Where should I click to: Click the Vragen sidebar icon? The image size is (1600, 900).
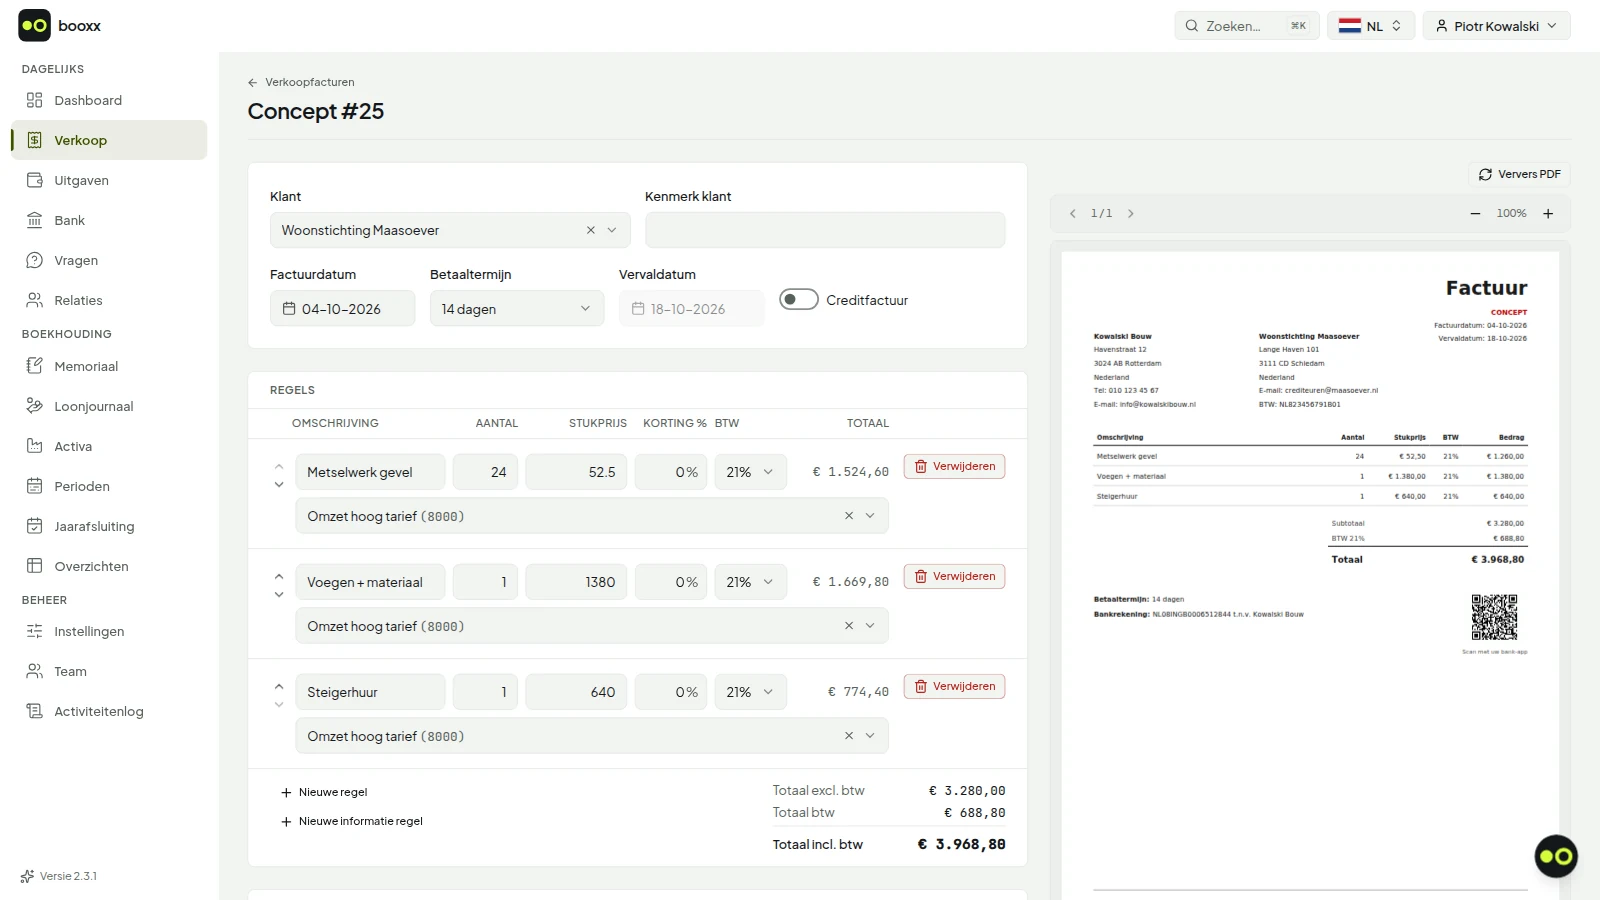pyautogui.click(x=35, y=260)
